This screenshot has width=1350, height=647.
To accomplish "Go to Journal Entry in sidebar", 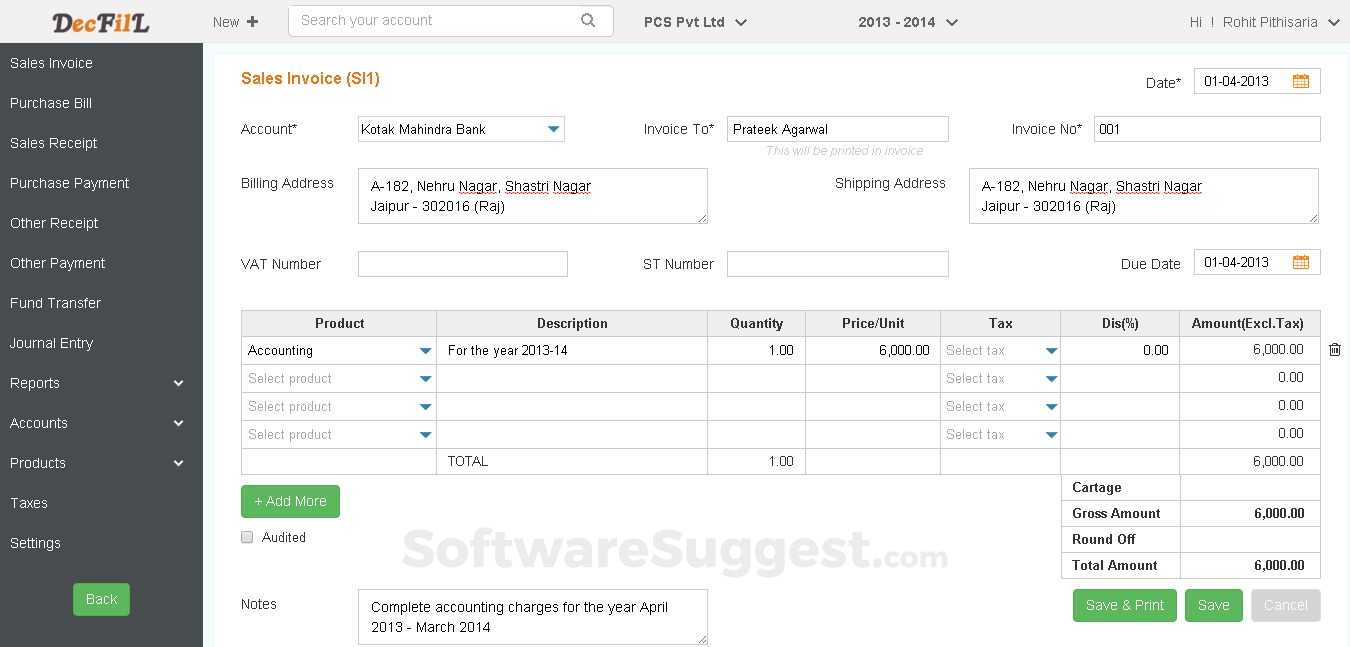I will (51, 343).
